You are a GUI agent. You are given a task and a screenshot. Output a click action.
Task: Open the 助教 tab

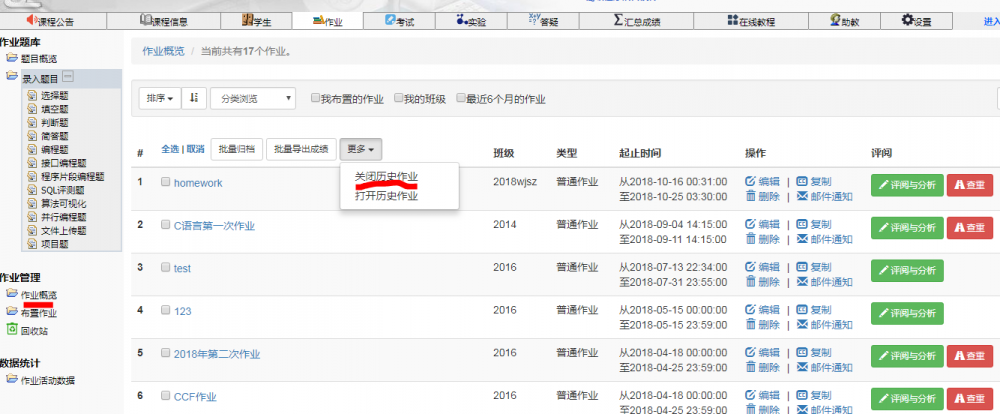(844, 21)
